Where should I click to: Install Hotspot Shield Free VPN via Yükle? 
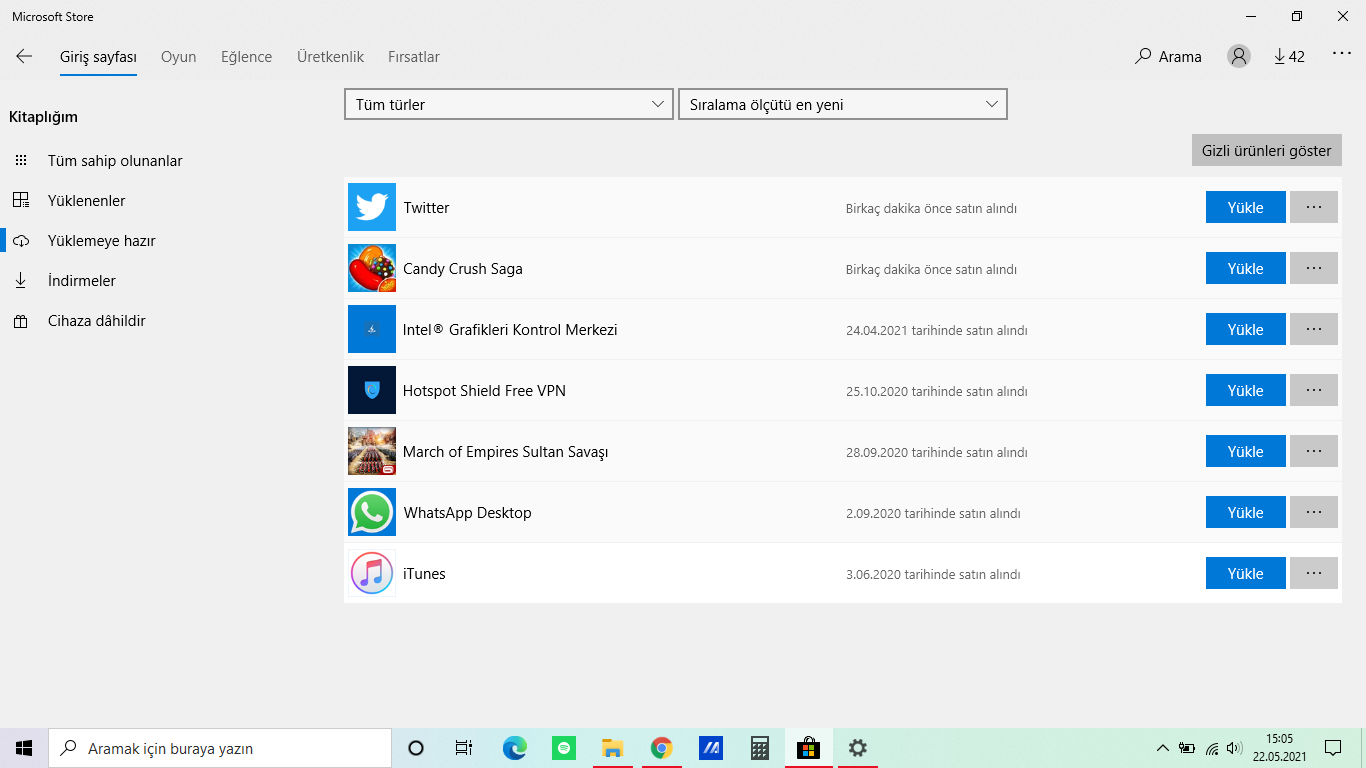1246,390
